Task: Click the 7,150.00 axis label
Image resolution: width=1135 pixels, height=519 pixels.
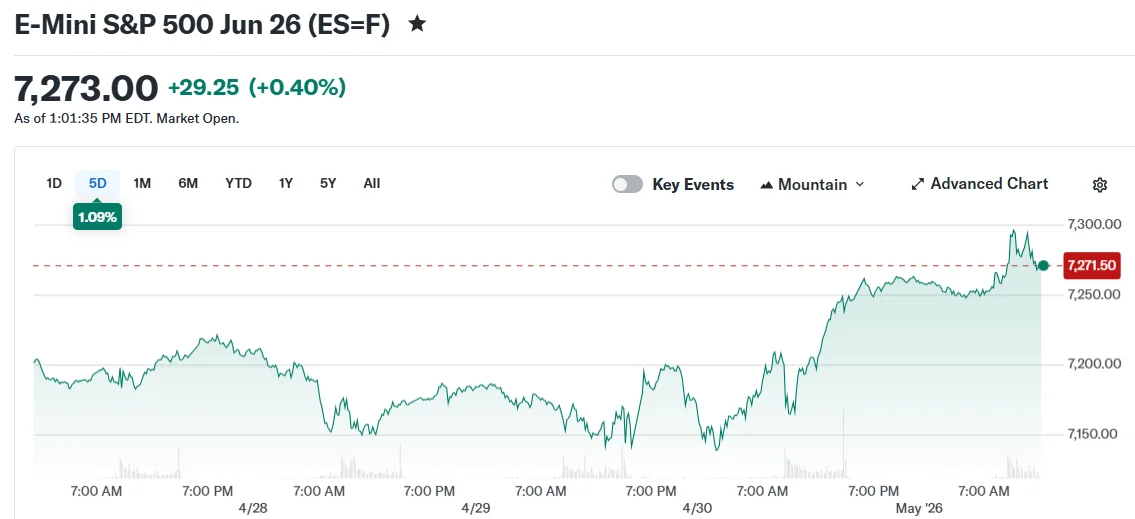Action: click(1094, 434)
